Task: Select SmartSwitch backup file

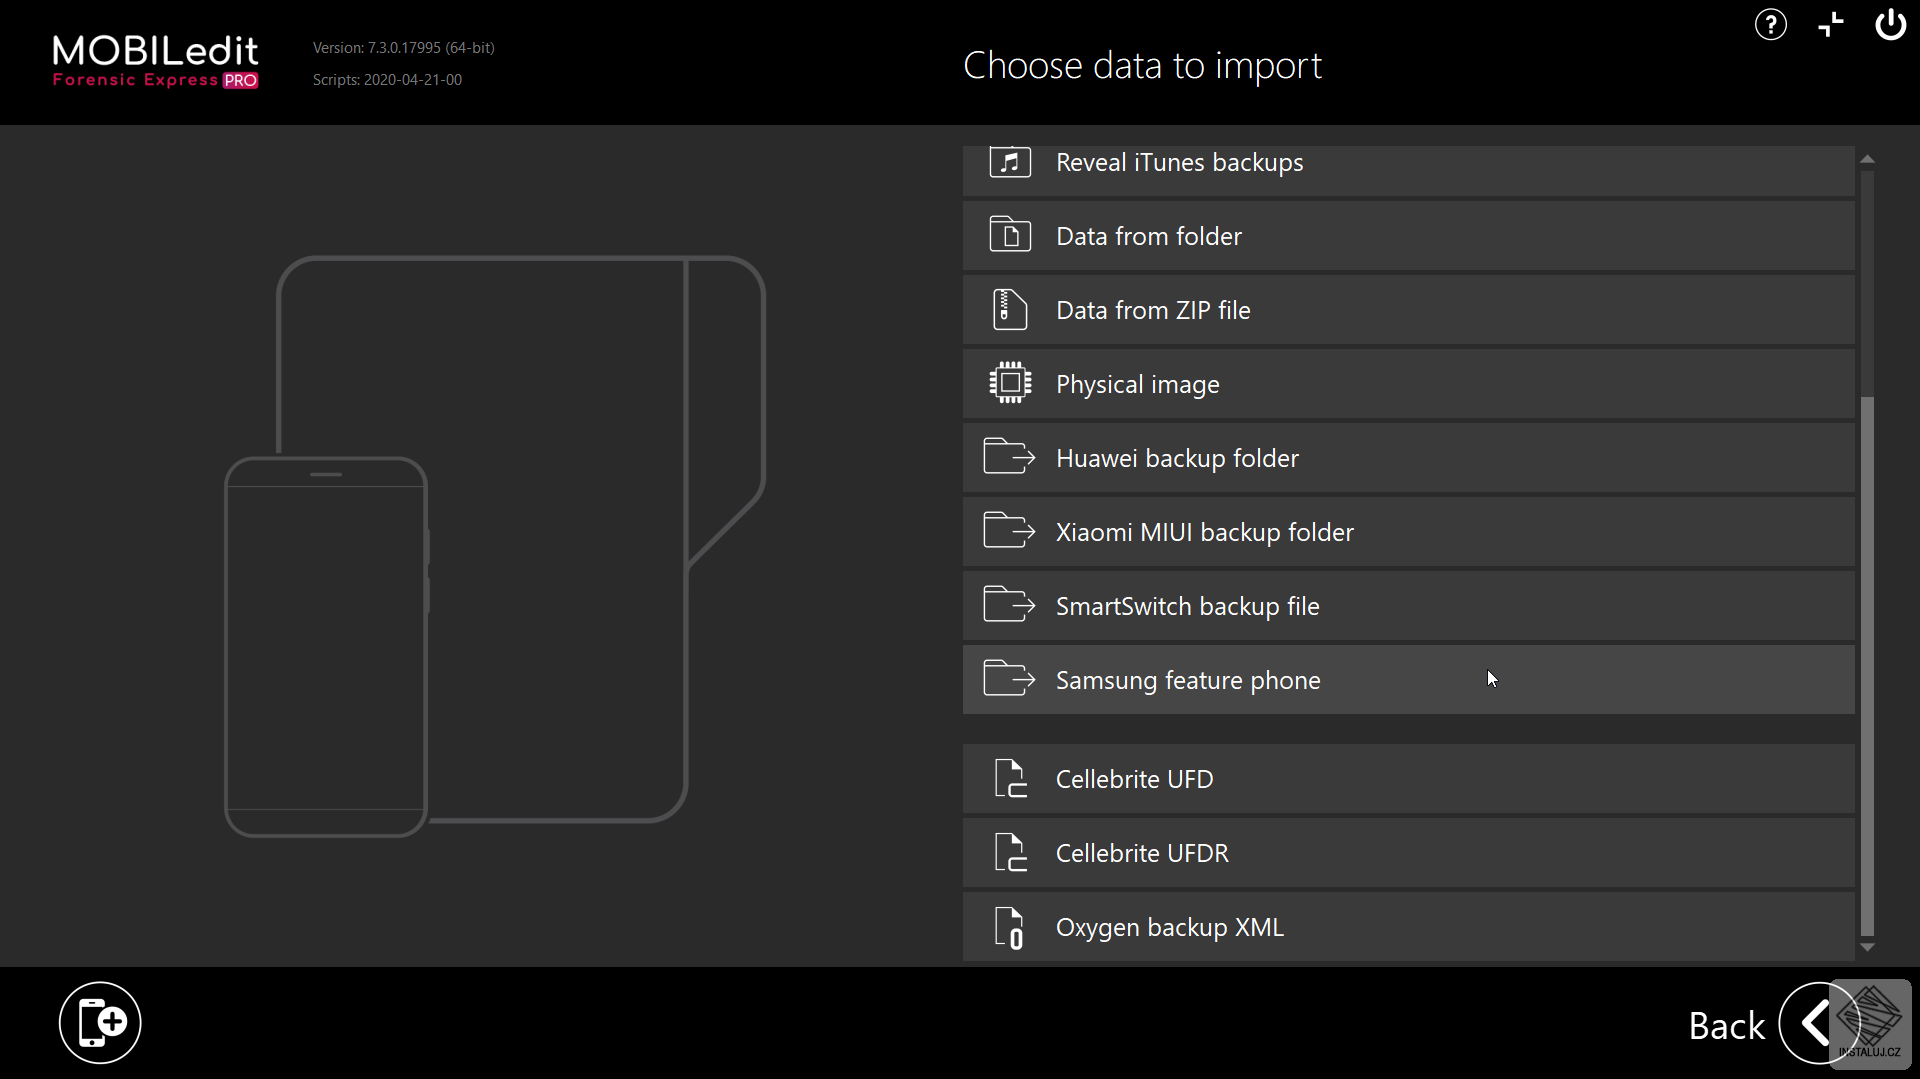Action: pos(1187,605)
